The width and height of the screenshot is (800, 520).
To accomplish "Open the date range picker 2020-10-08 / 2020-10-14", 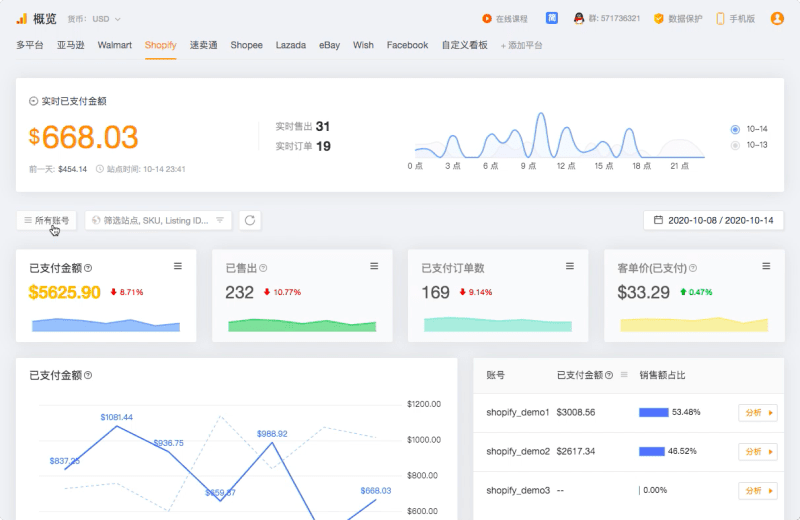I will tap(713, 220).
